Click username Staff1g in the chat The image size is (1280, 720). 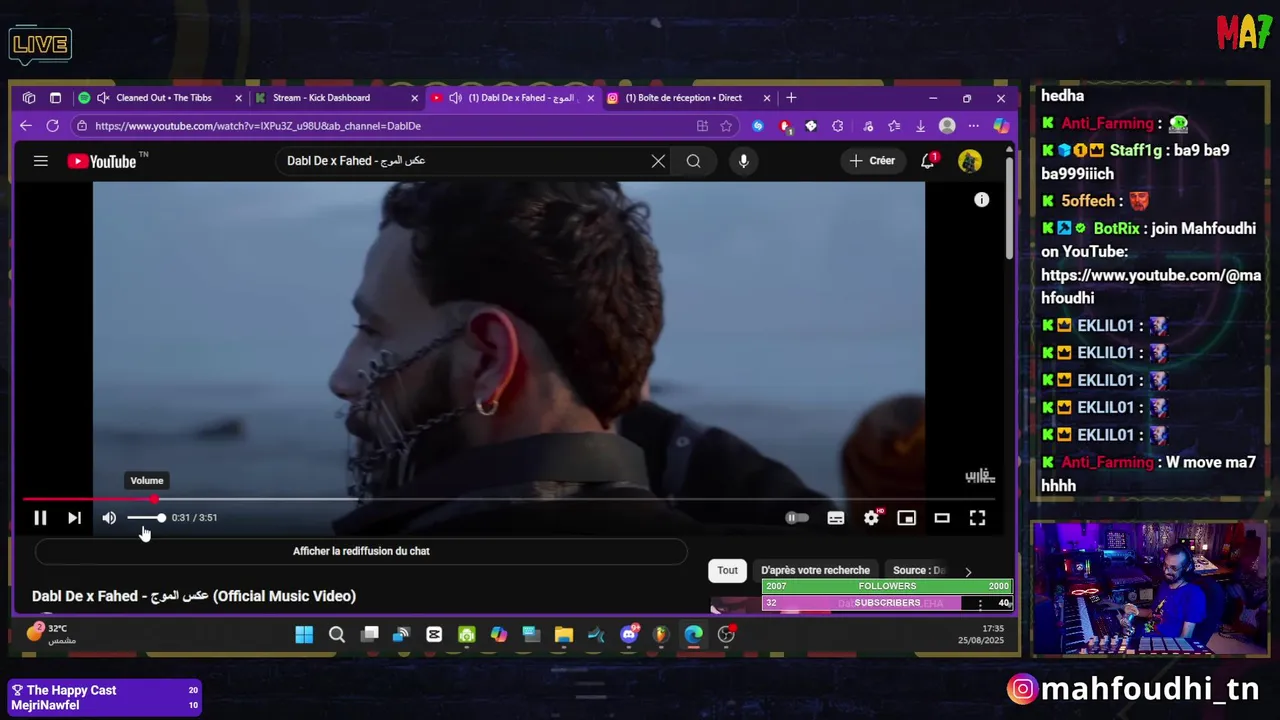(1136, 150)
